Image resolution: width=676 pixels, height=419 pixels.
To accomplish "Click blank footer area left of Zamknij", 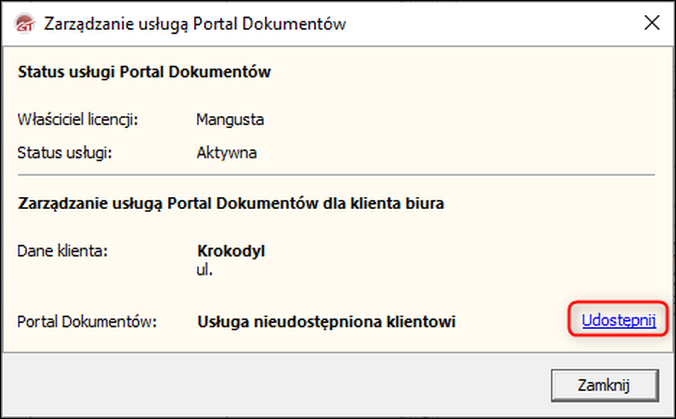I will coord(280,384).
